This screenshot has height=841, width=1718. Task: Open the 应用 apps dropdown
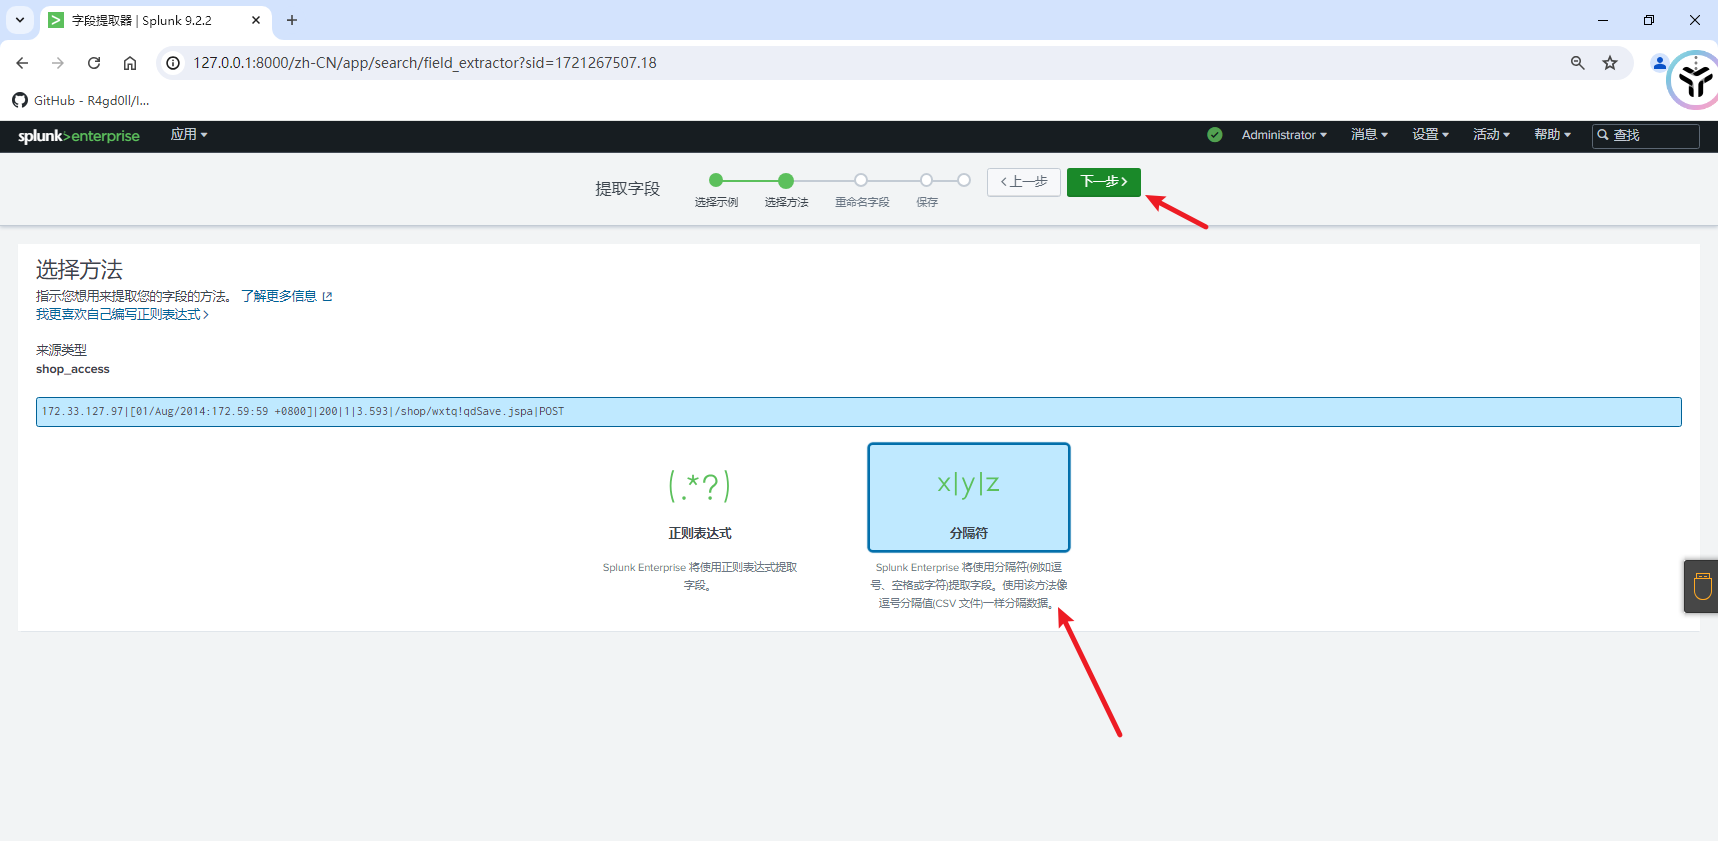[x=188, y=135]
